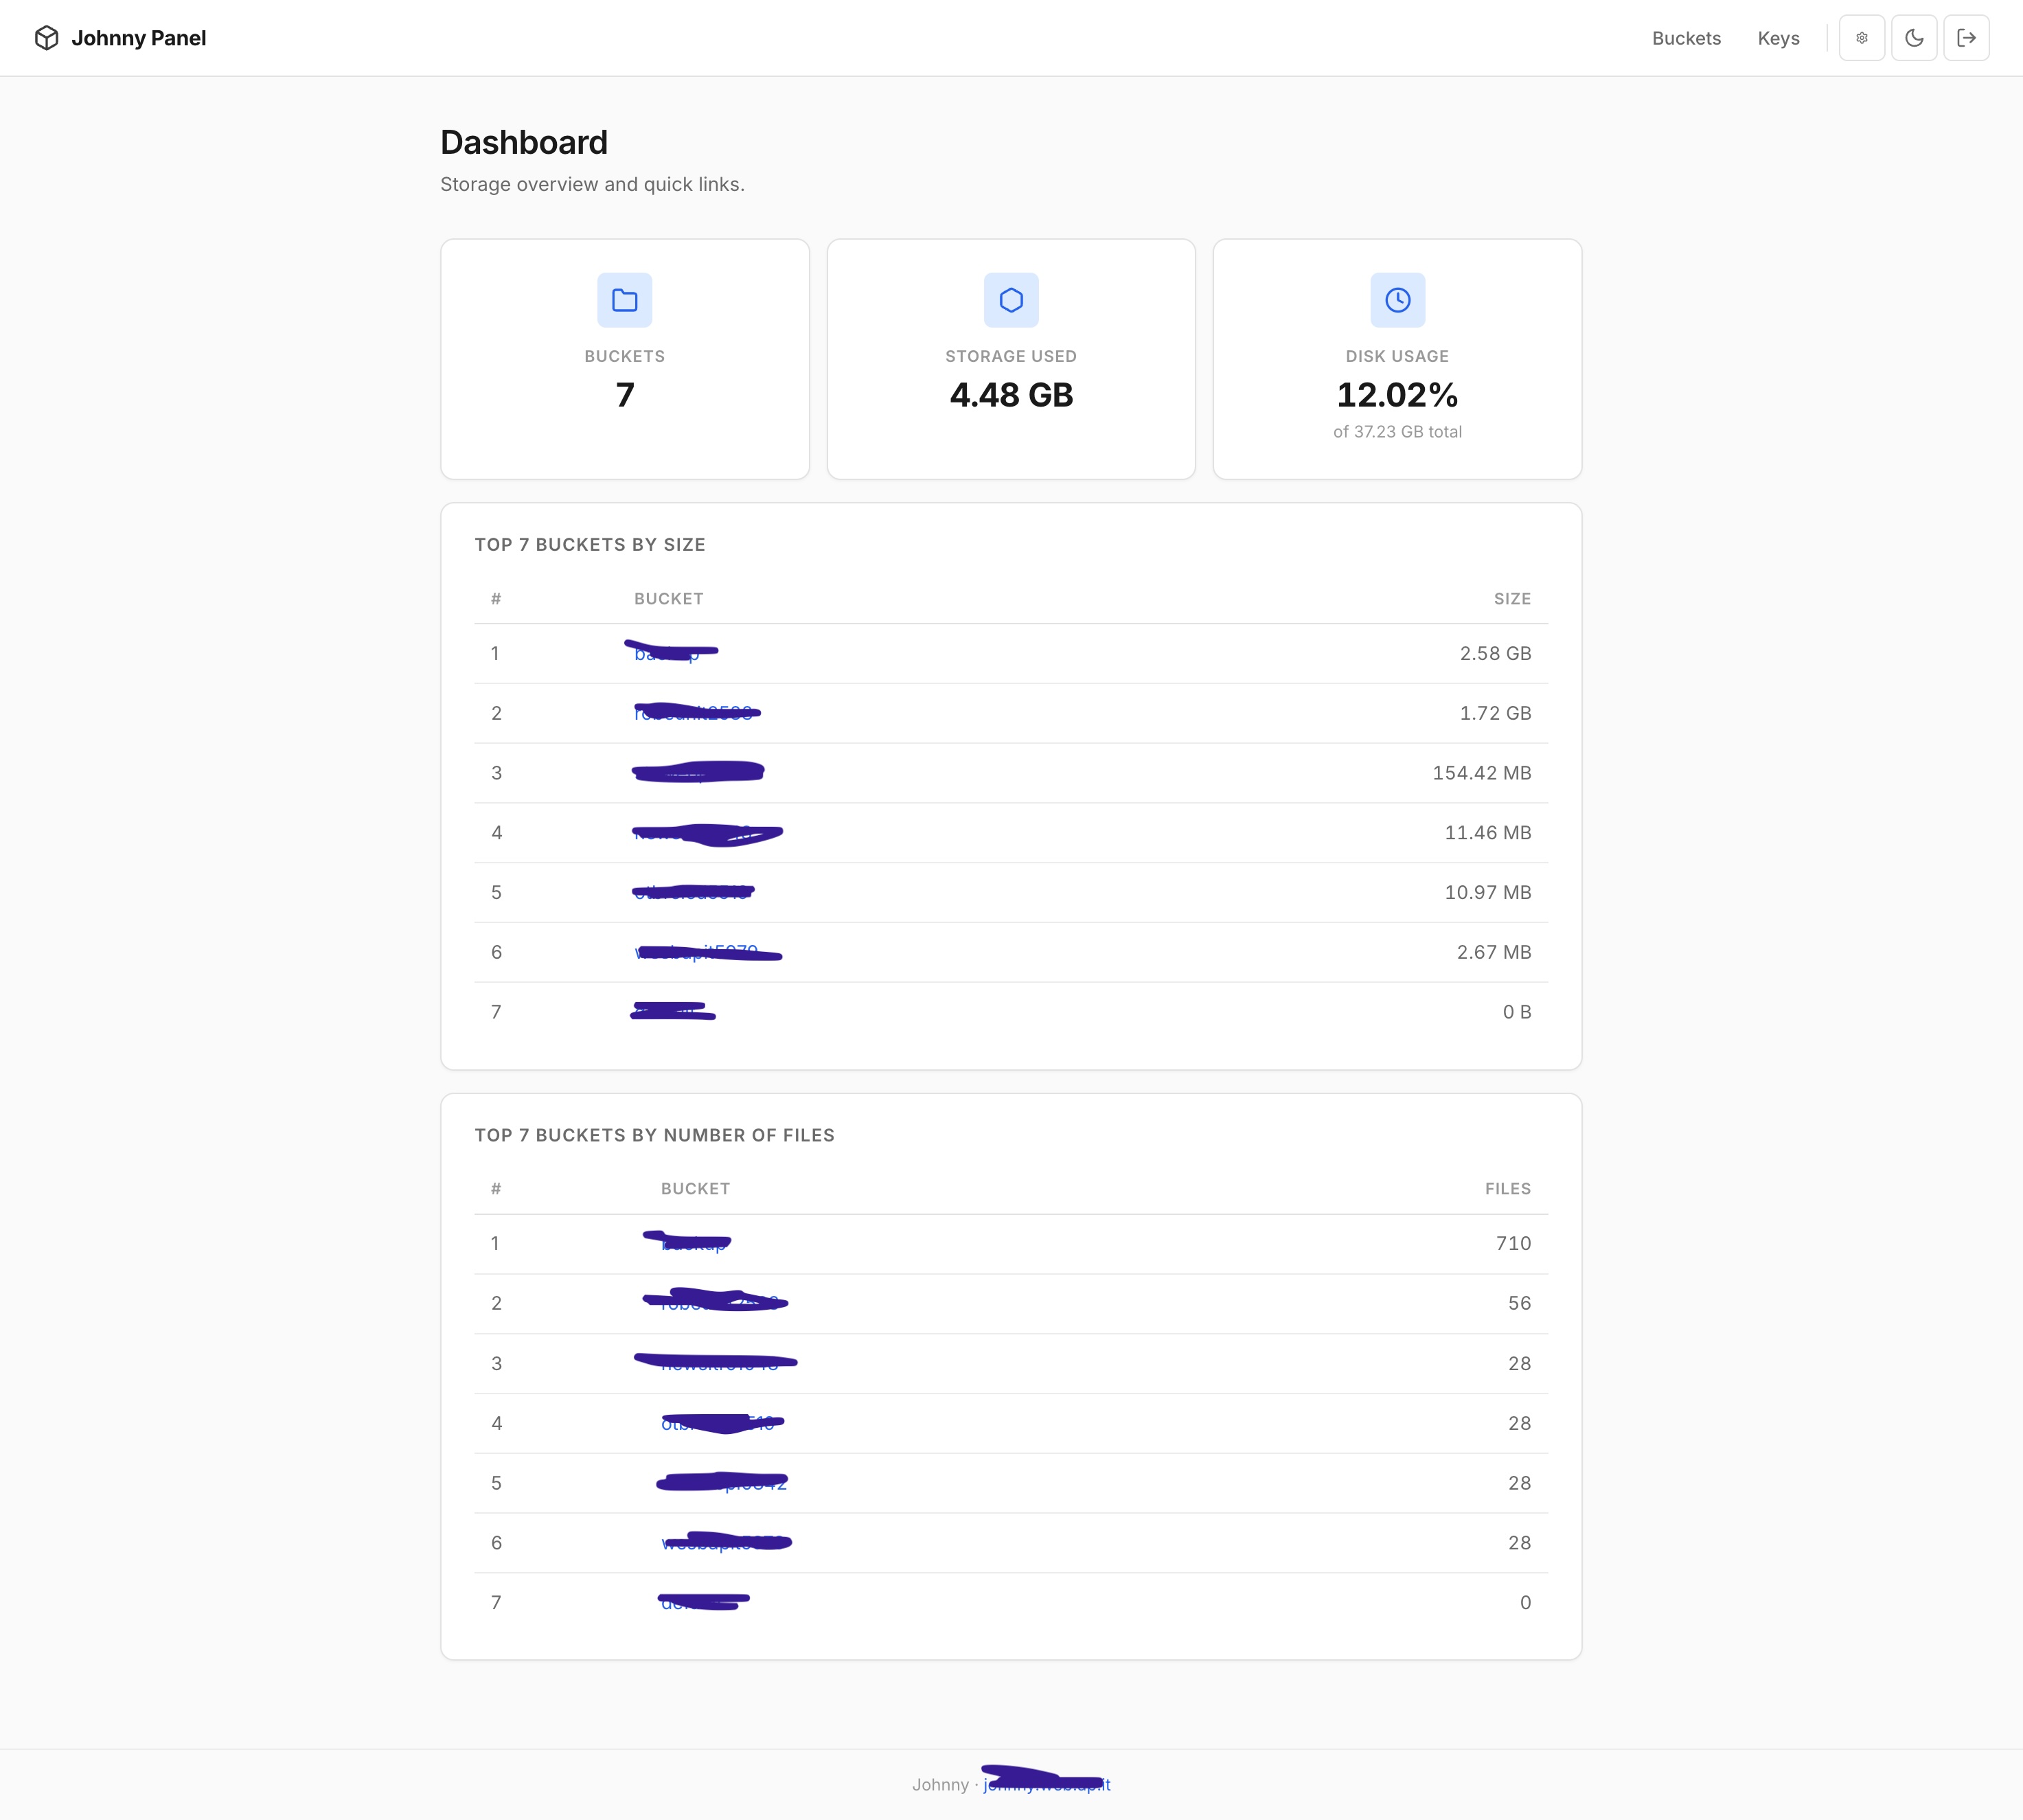Viewport: 2023px width, 1820px height.
Task: Toggle dark mode with the moon icon
Action: pos(1914,38)
